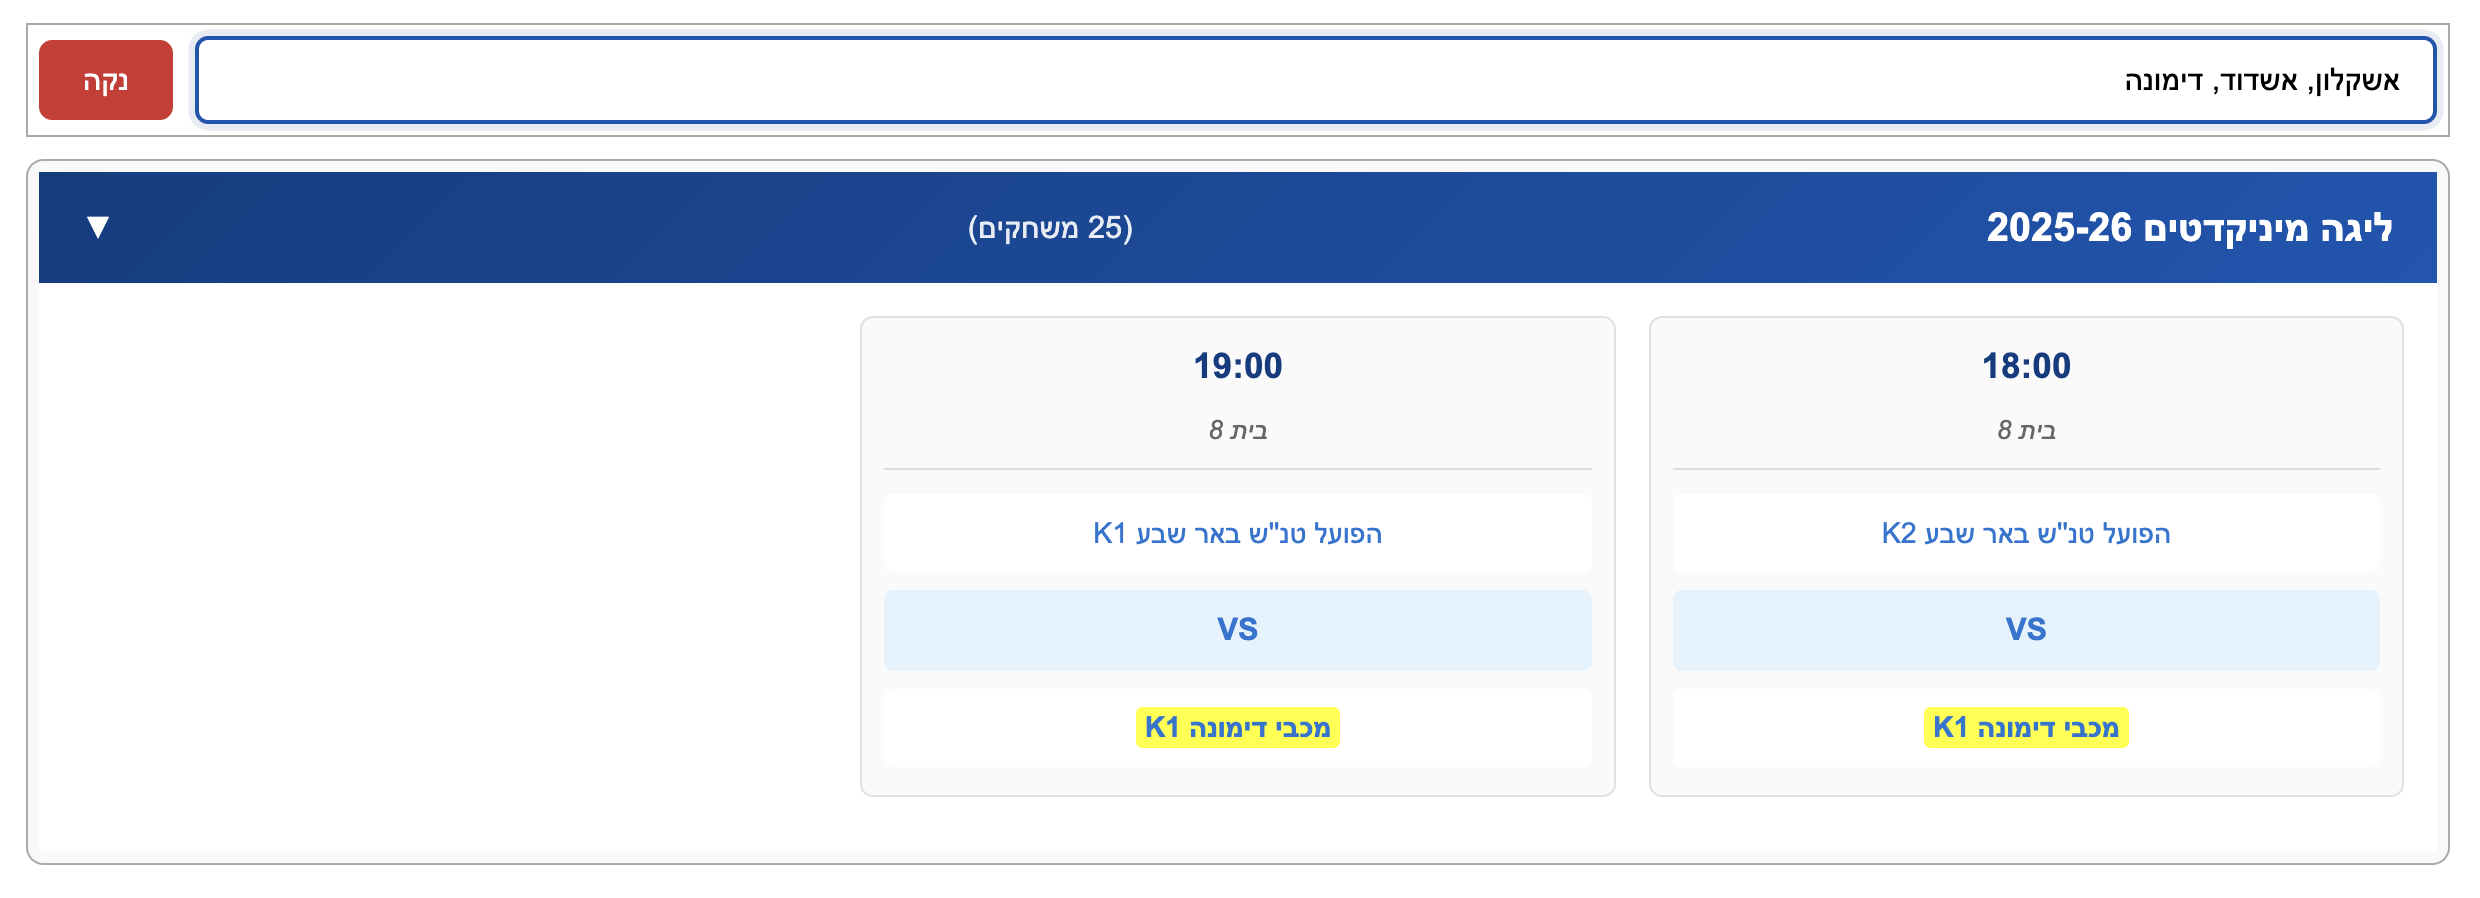Click the VS badge in the 18:00 match
The height and width of the screenshot is (898, 2480).
point(2026,629)
